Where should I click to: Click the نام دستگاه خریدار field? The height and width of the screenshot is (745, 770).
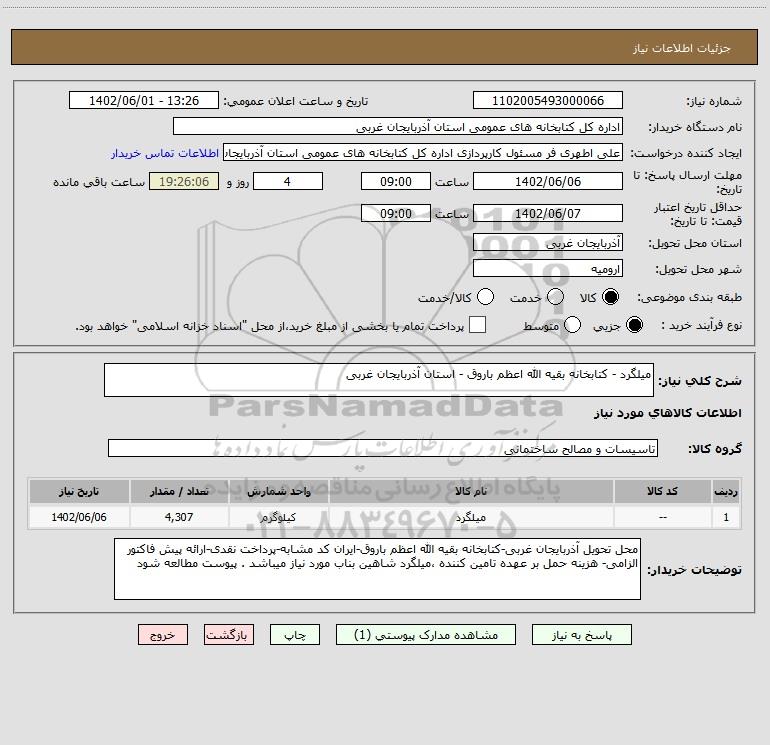click(x=398, y=126)
